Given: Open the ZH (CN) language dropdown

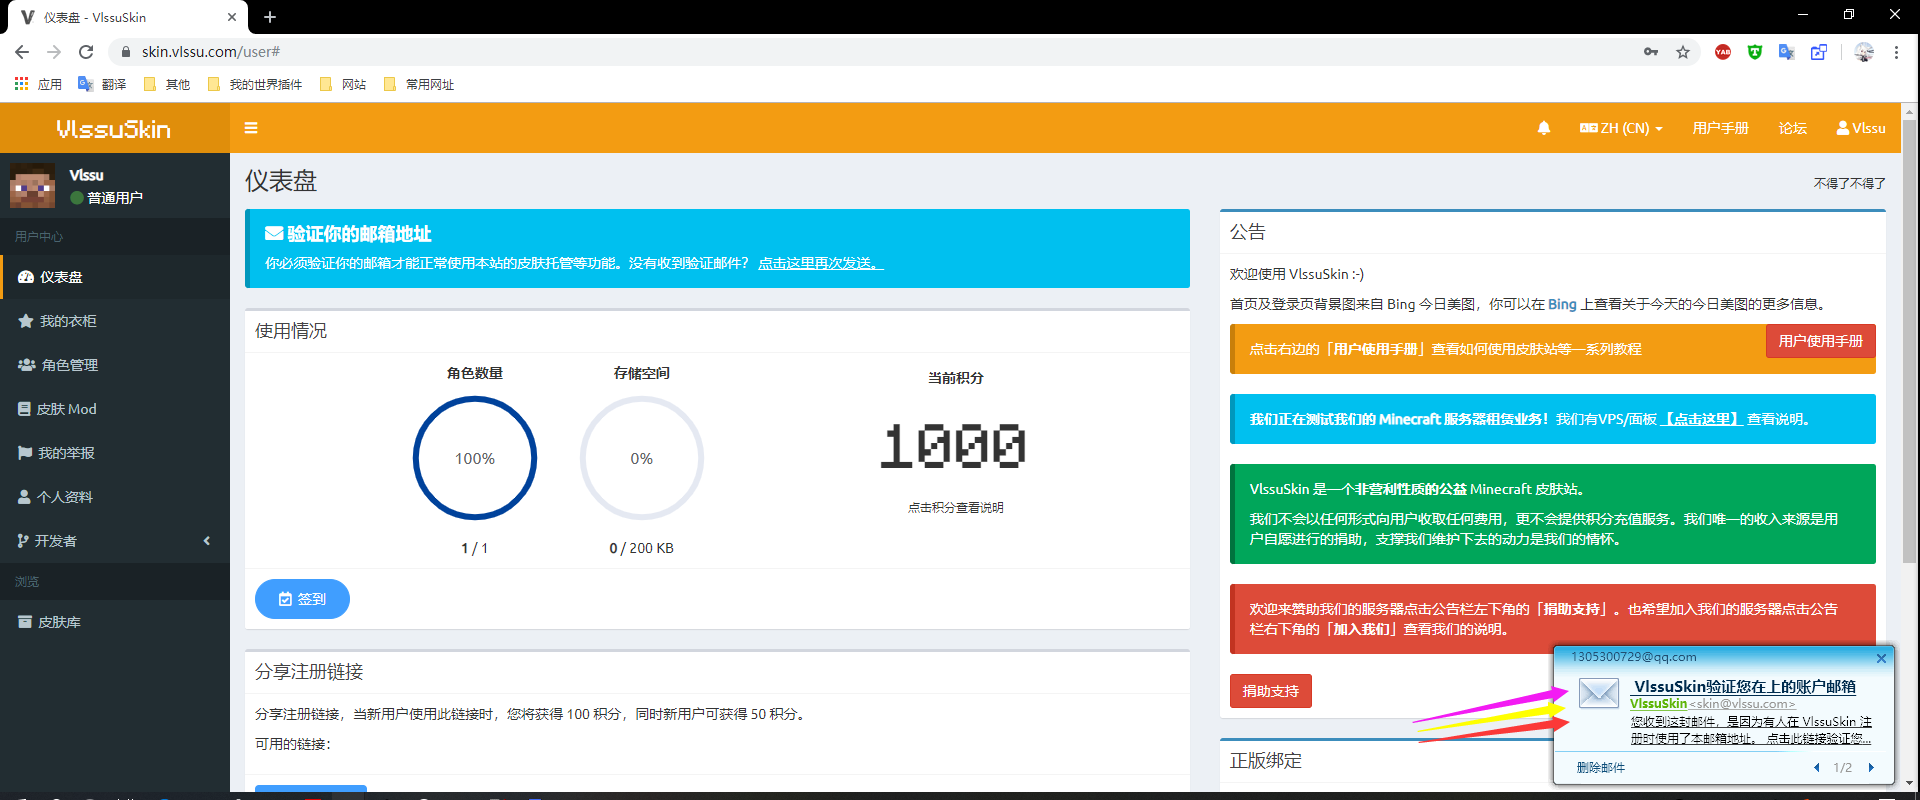Looking at the screenshot, I should [1620, 128].
